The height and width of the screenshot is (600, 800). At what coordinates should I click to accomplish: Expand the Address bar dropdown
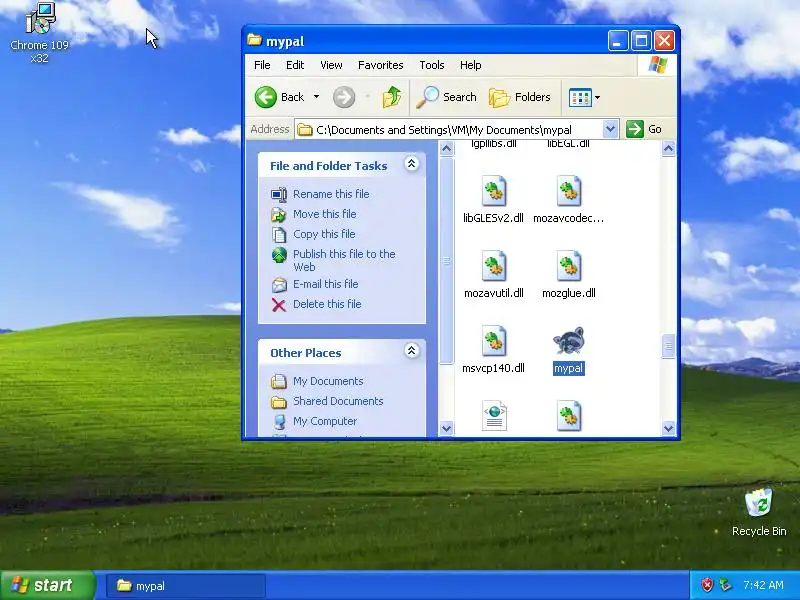610,129
